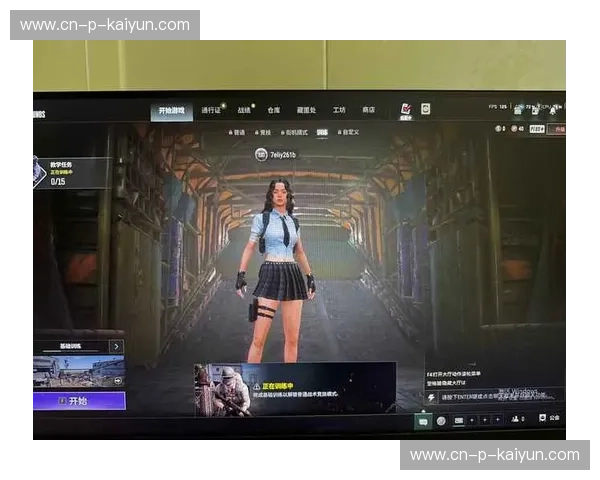Click the soldier artwork in the training banner

click(222, 390)
